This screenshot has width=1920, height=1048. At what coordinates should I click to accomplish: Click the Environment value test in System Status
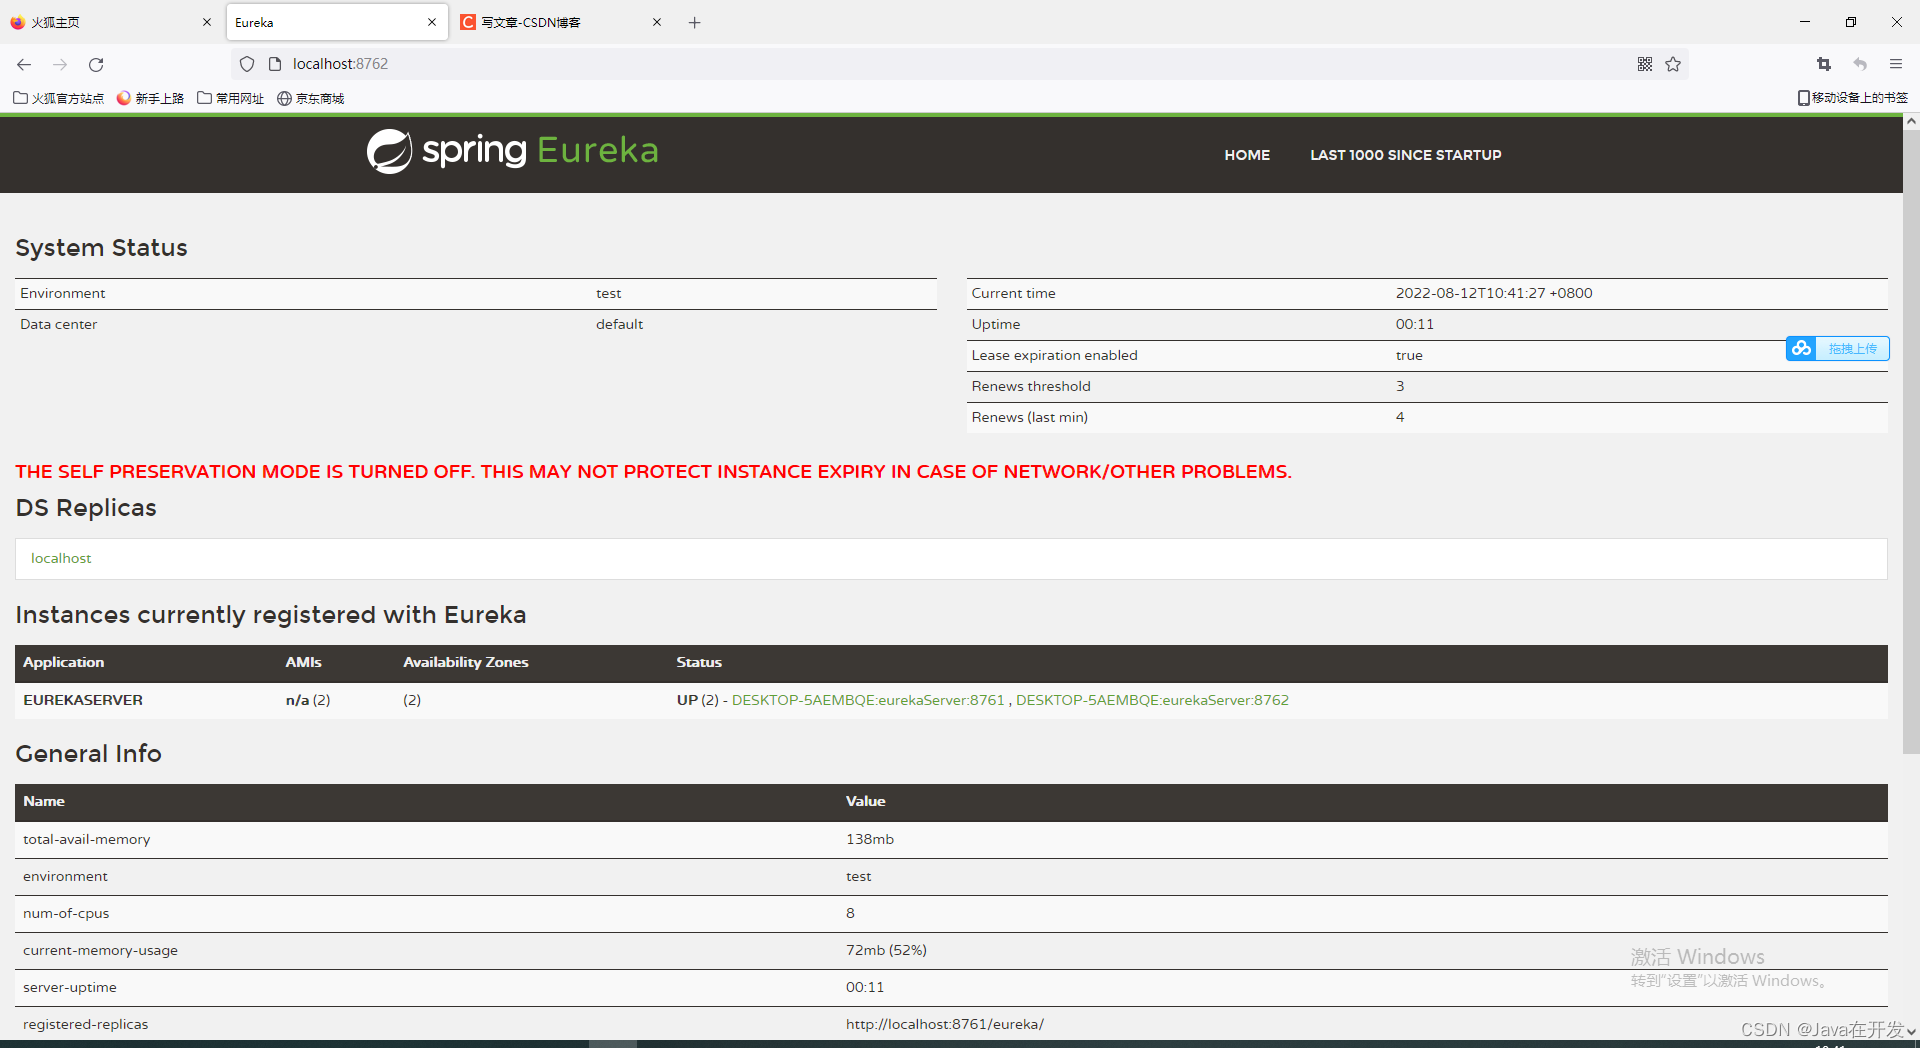[x=608, y=293]
